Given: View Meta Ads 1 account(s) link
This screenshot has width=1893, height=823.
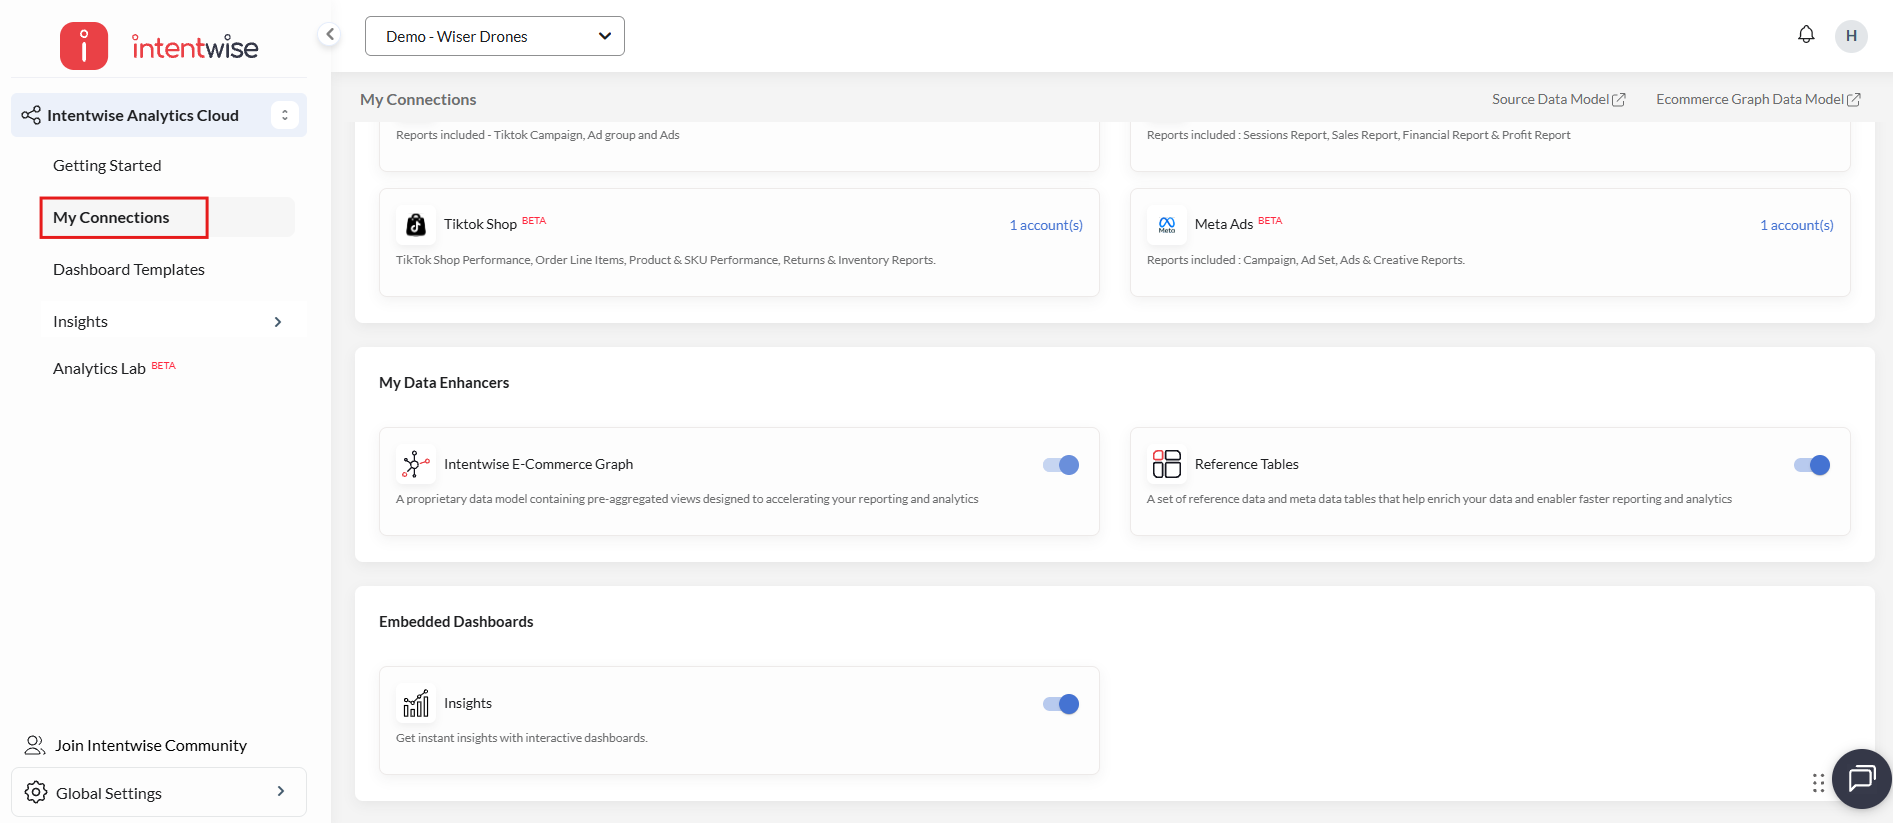Looking at the screenshot, I should point(1796,225).
